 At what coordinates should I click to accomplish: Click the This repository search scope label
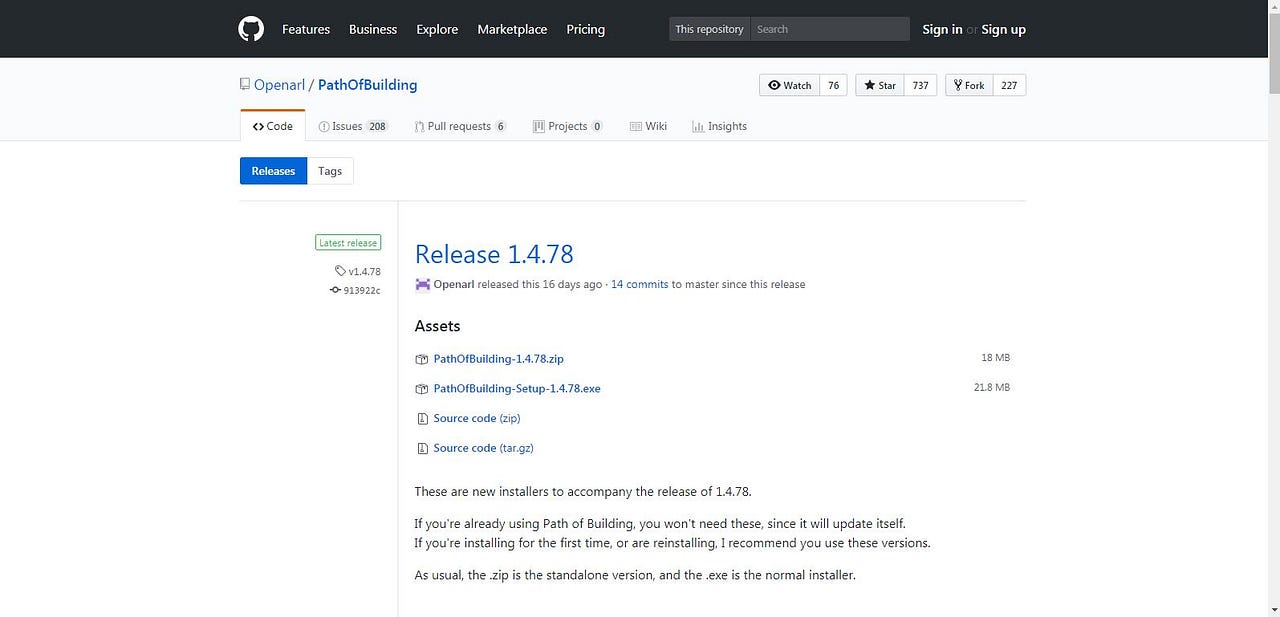(x=709, y=29)
